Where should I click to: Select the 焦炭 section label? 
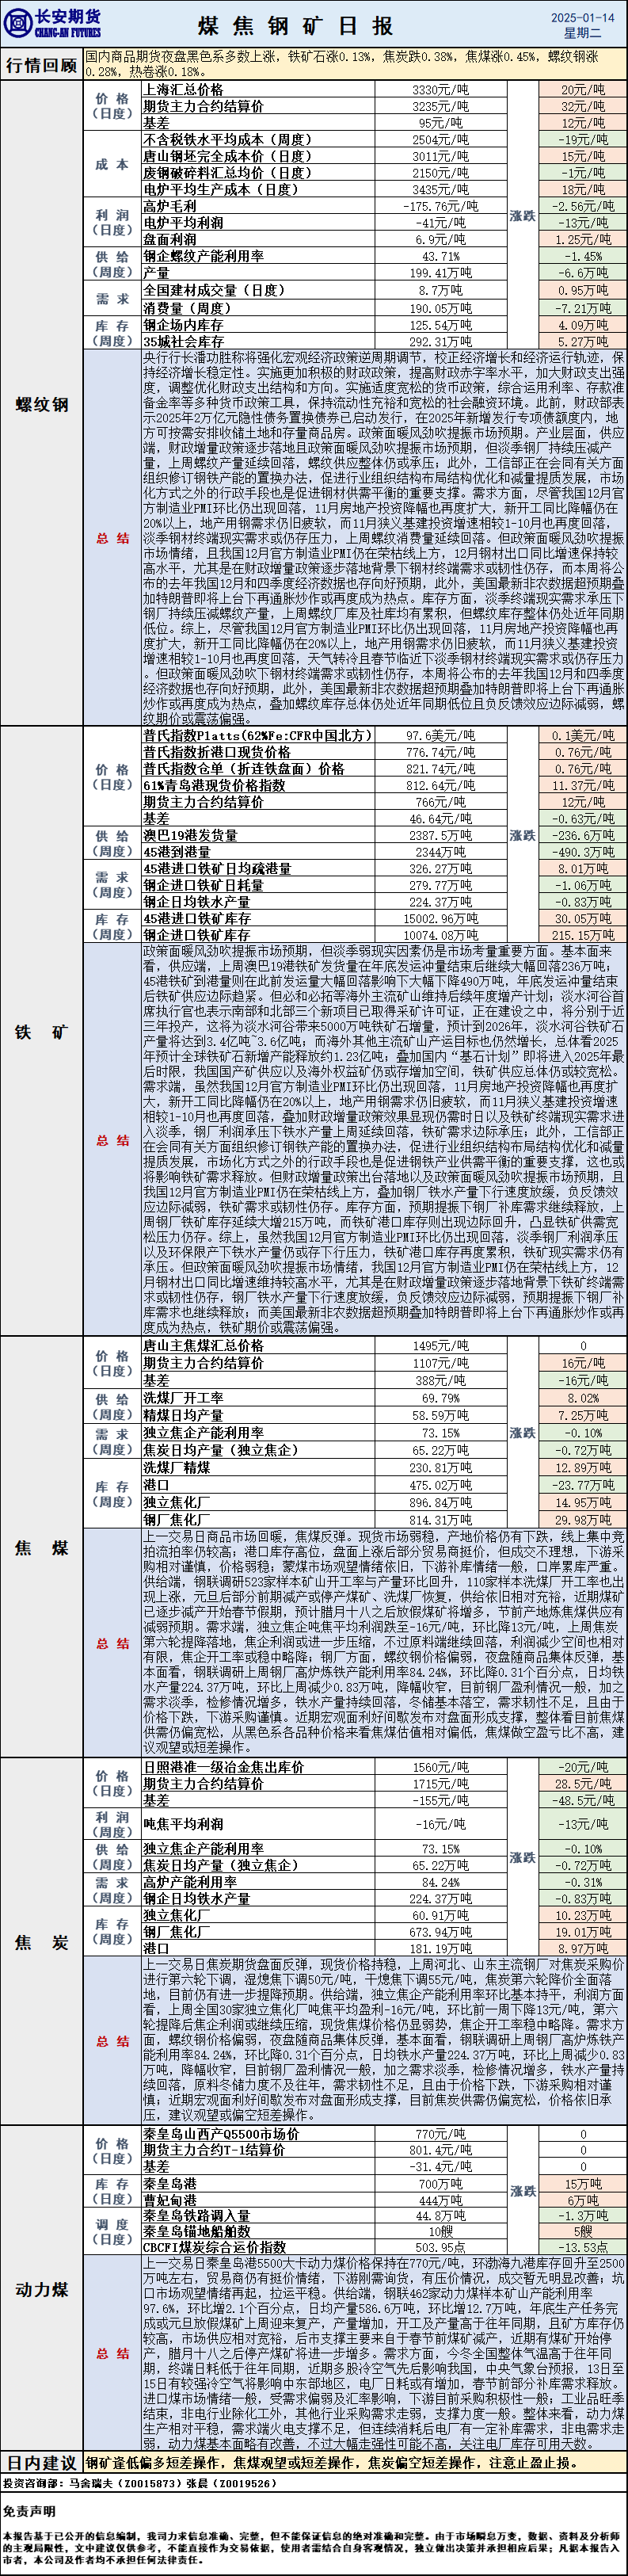pos(42,1941)
